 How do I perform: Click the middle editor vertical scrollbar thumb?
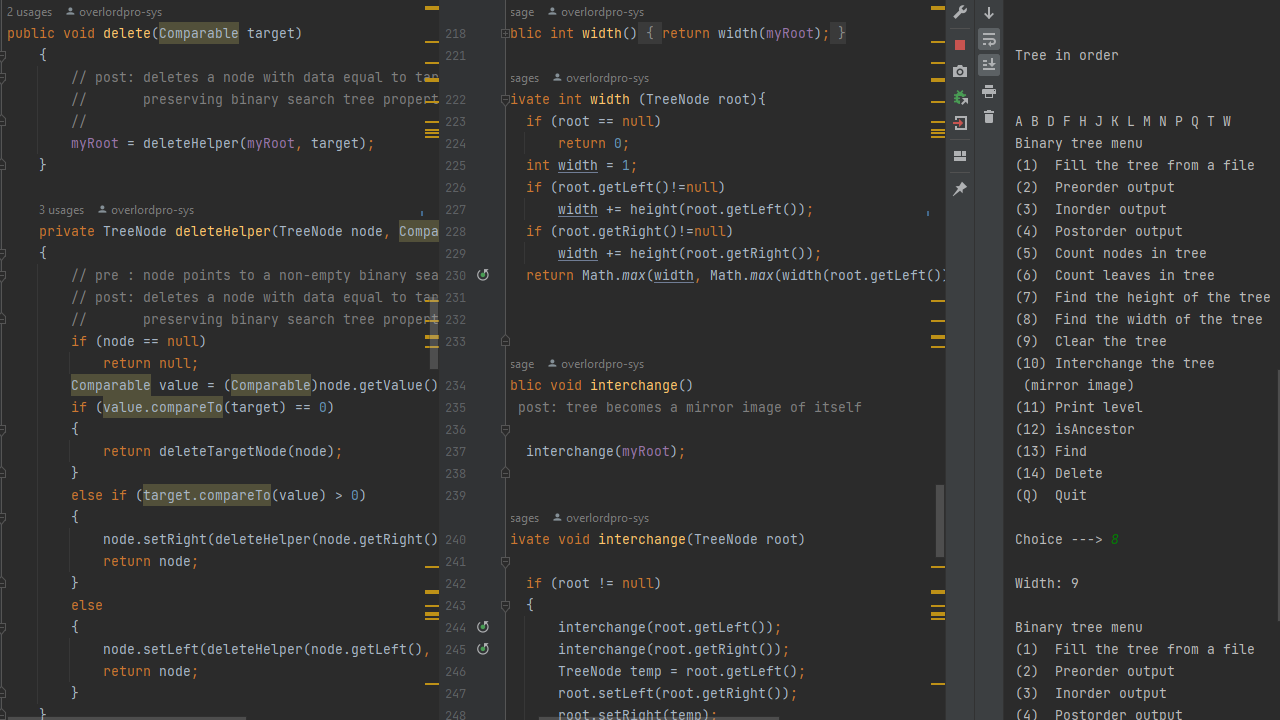(x=940, y=521)
